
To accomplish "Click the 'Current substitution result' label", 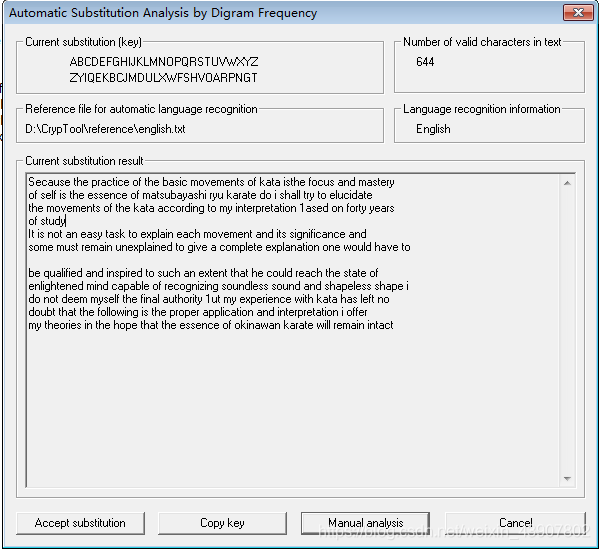I will pyautogui.click(x=84, y=161).
